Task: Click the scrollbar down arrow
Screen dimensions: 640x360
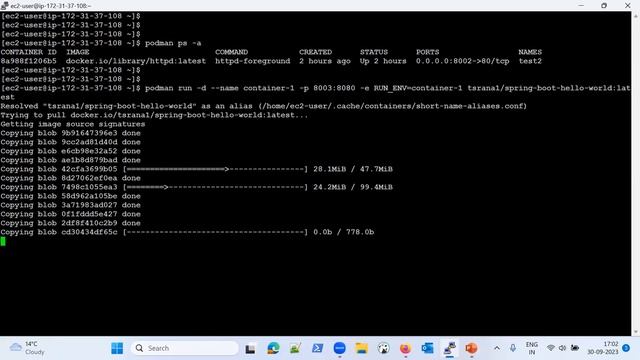Action: [x=636, y=332]
